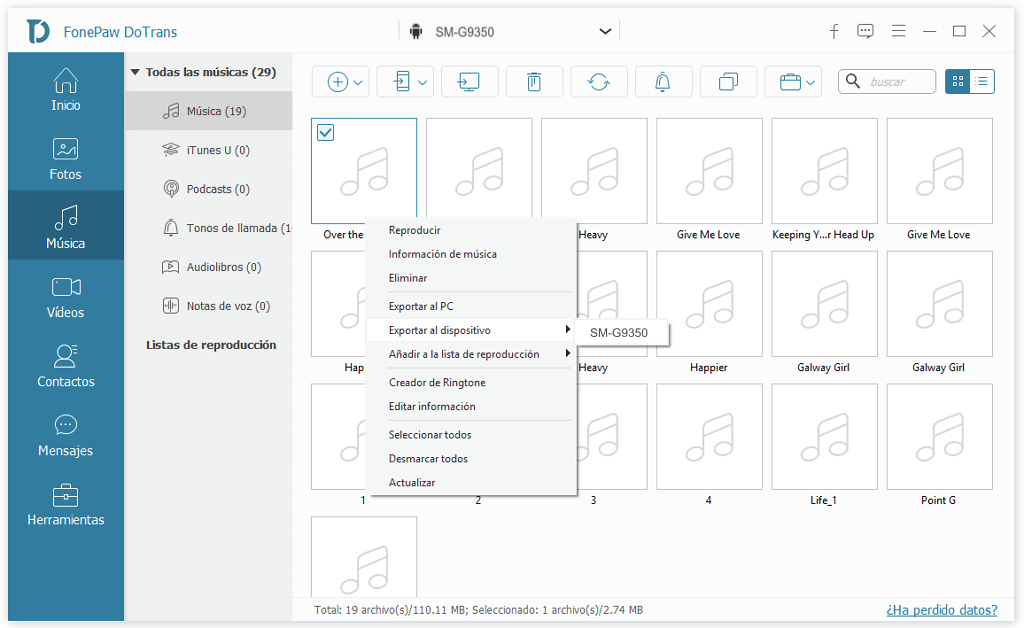Expand the Exportar al dispositivo submenu arrow
This screenshot has width=1024, height=628.
[568, 330]
